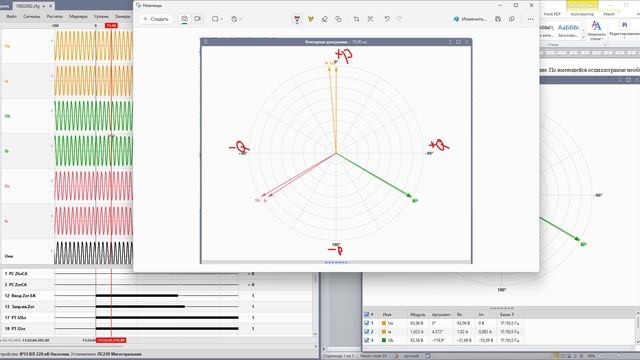Open Конструктор ribbon tab in Word

pyautogui.click(x=582, y=14)
